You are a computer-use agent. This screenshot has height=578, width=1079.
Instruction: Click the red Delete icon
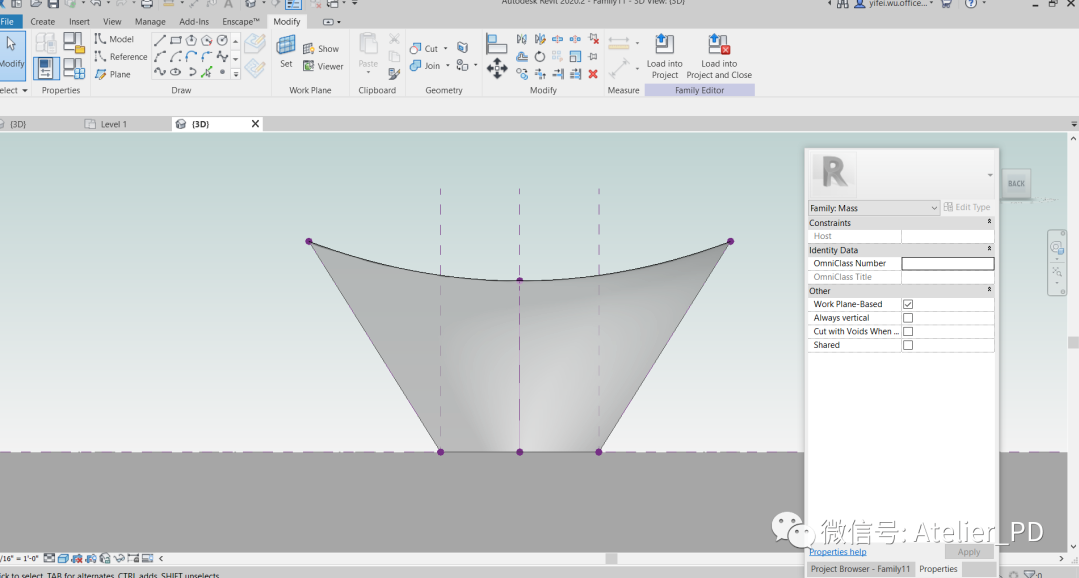tap(593, 74)
